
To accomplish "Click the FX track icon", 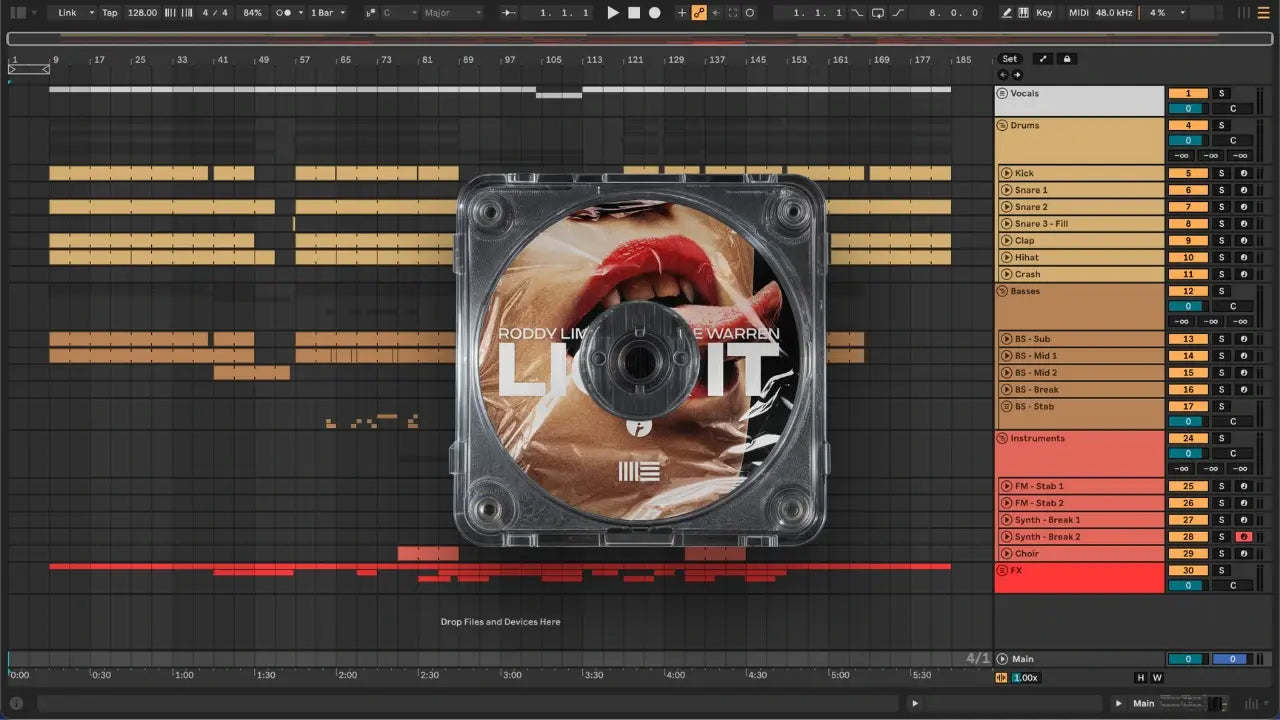I will [x=1002, y=571].
